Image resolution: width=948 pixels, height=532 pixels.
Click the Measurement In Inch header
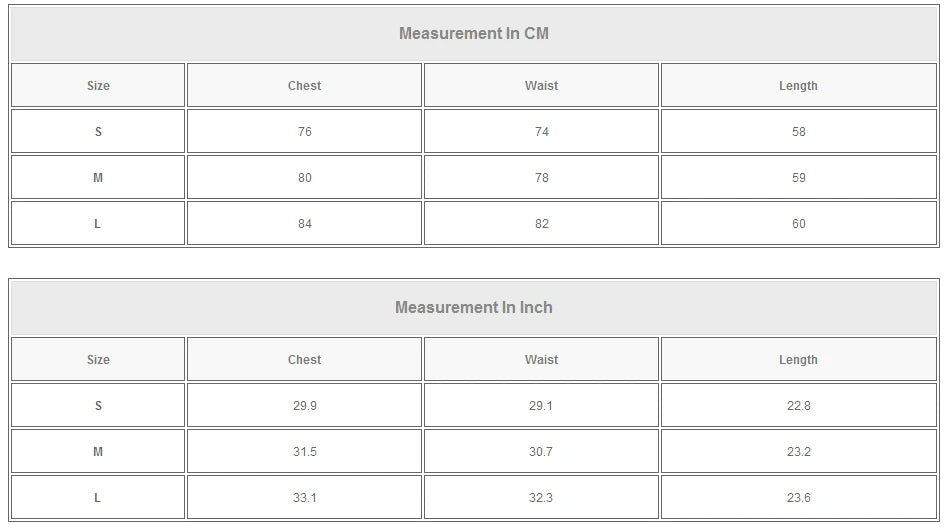click(x=473, y=307)
